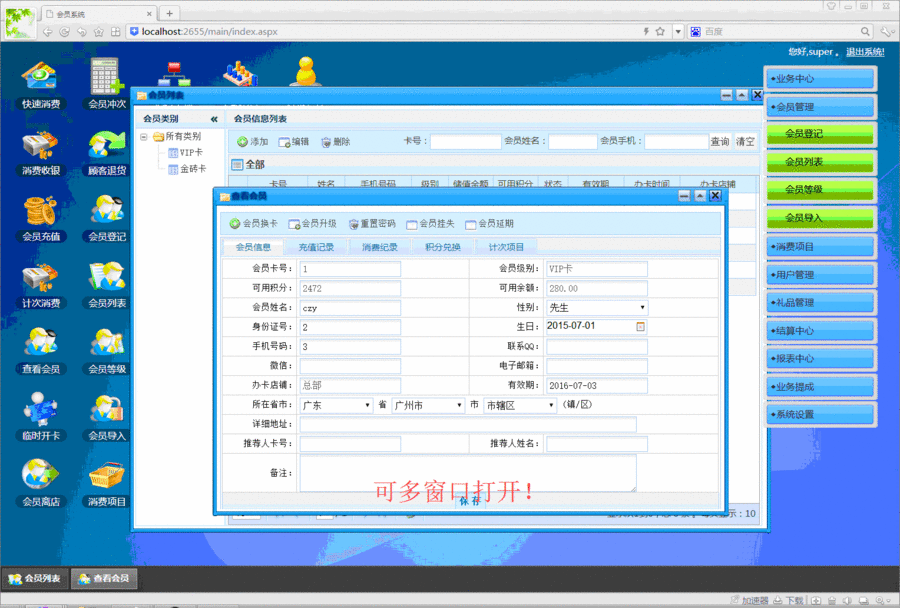Expand the 报表中心 sidebar menu
900x608 pixels.
[x=820, y=359]
